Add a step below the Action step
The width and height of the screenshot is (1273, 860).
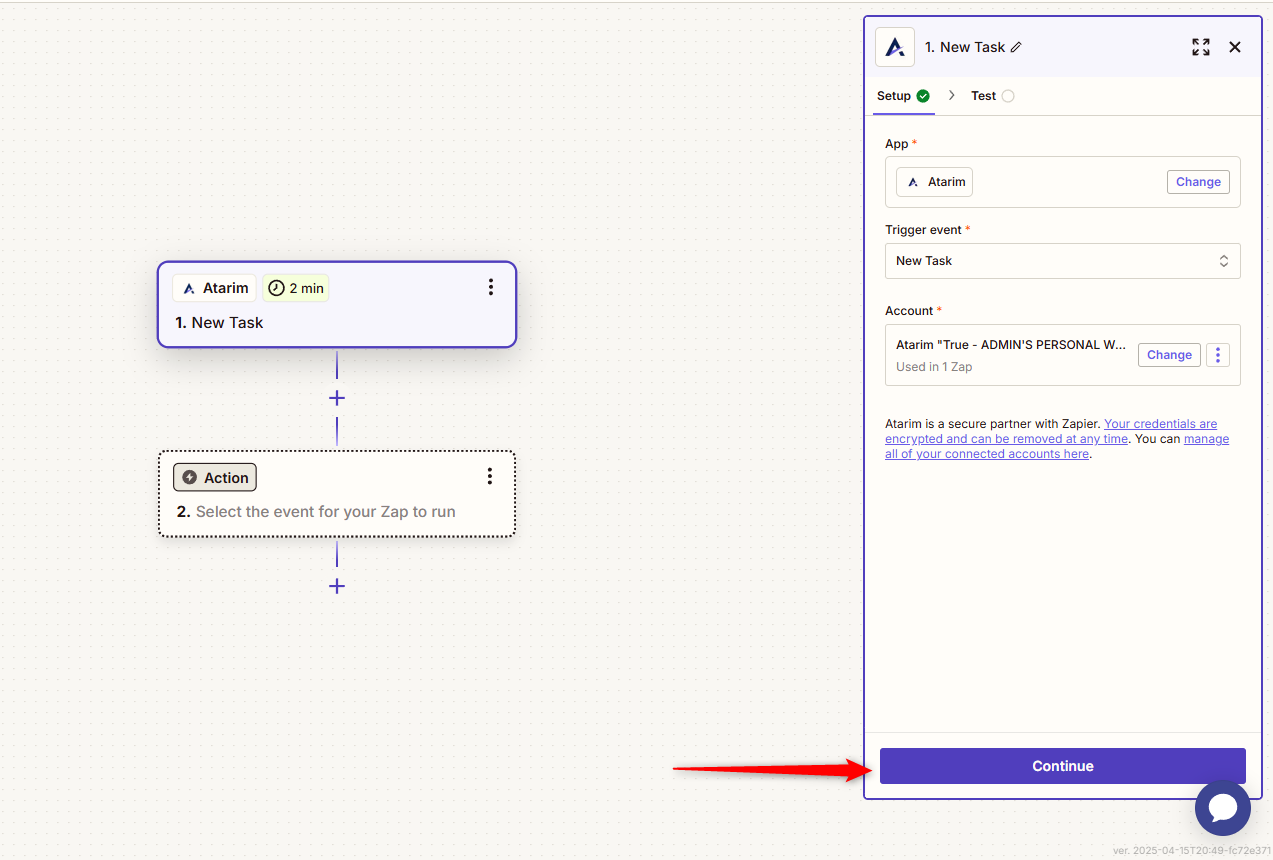[337, 586]
